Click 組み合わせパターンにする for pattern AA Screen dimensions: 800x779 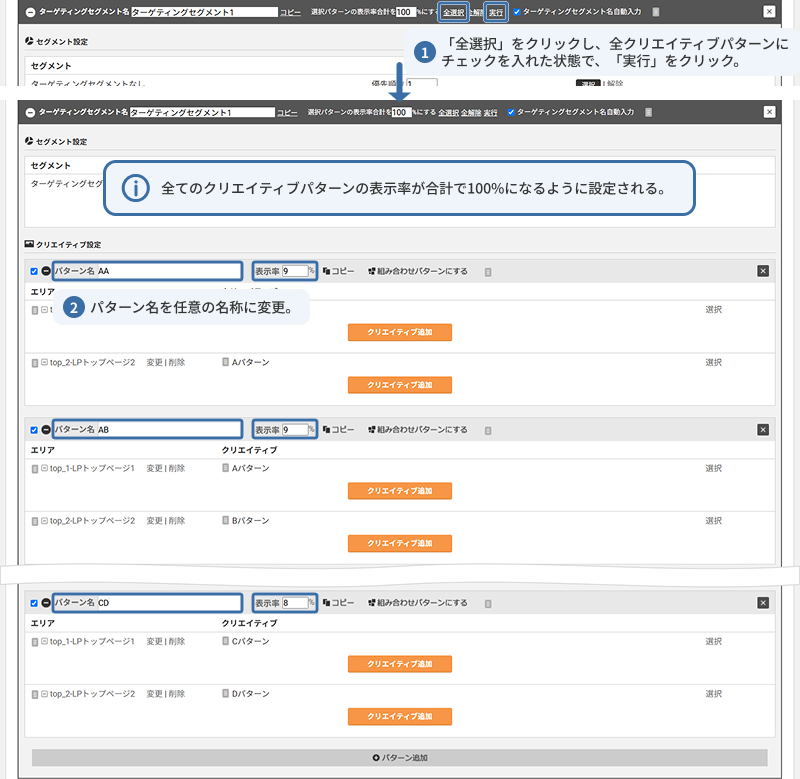click(x=418, y=271)
